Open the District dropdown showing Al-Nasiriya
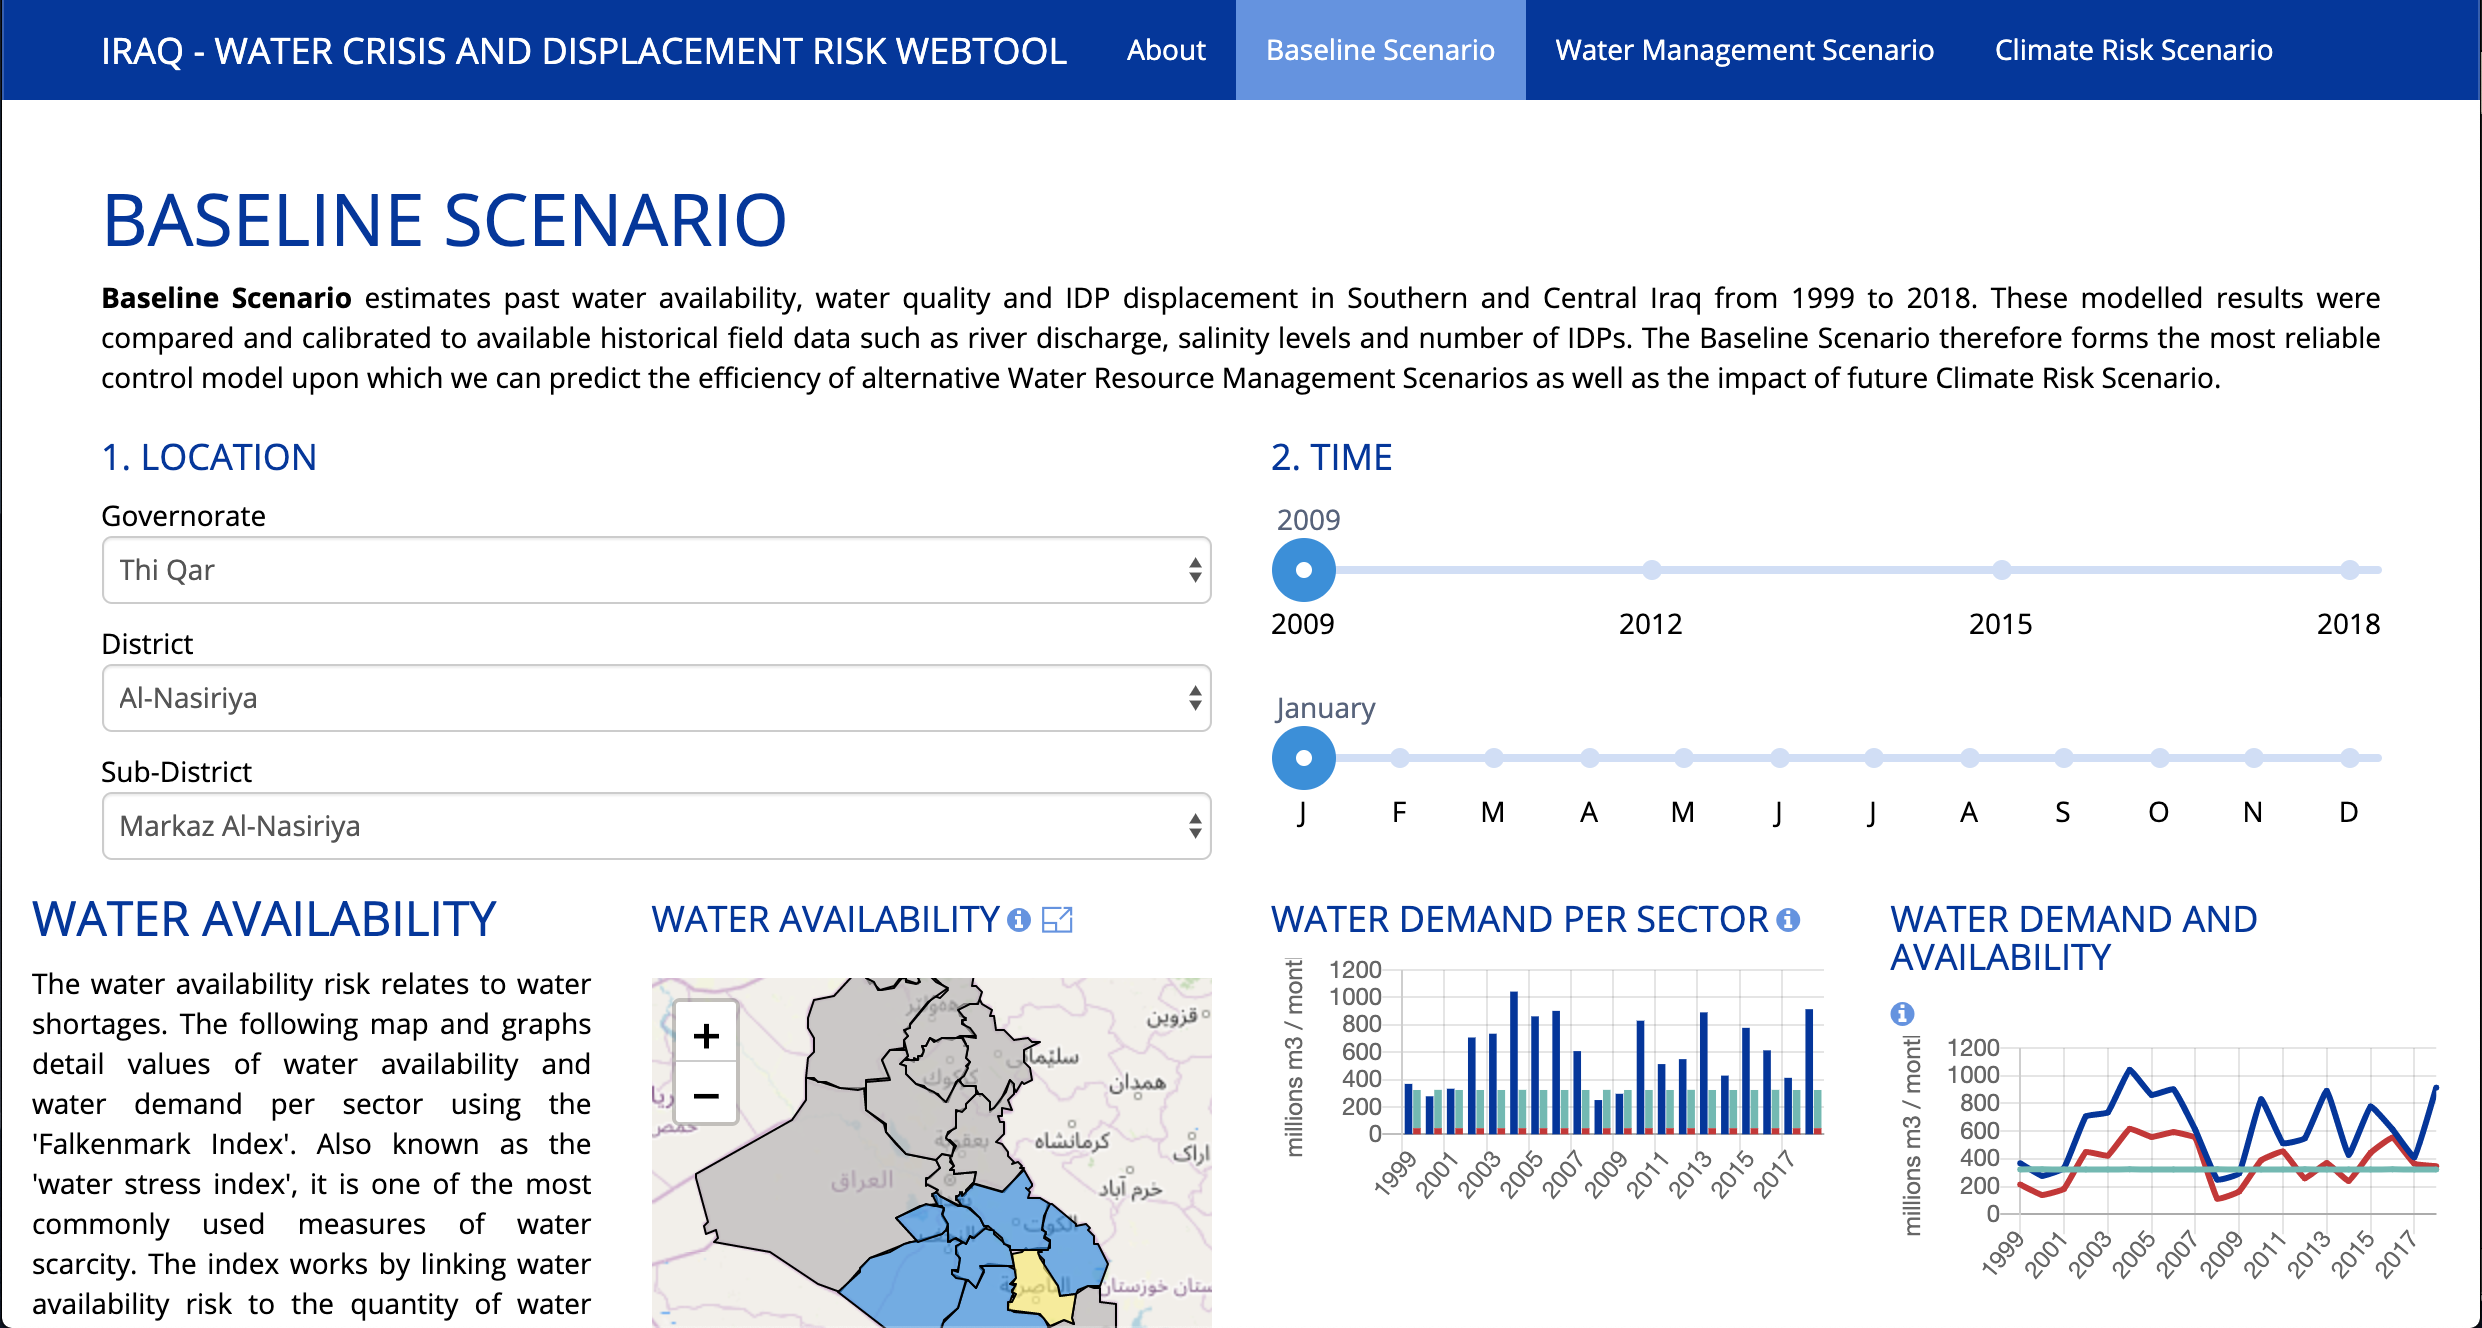The width and height of the screenshot is (2482, 1328). (656, 698)
